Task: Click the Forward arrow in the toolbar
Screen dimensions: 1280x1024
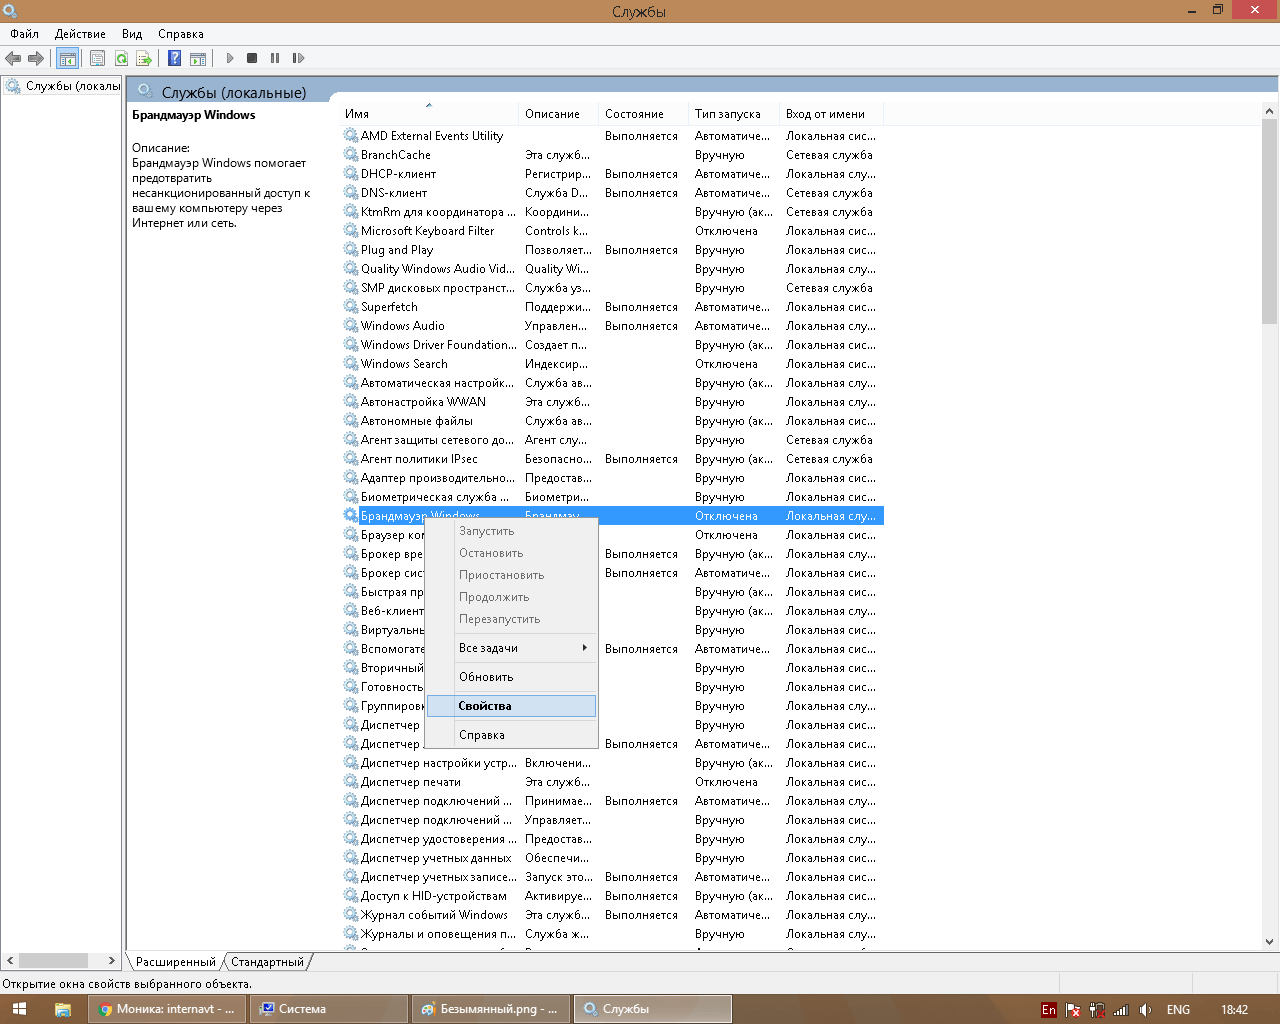Action: point(36,58)
